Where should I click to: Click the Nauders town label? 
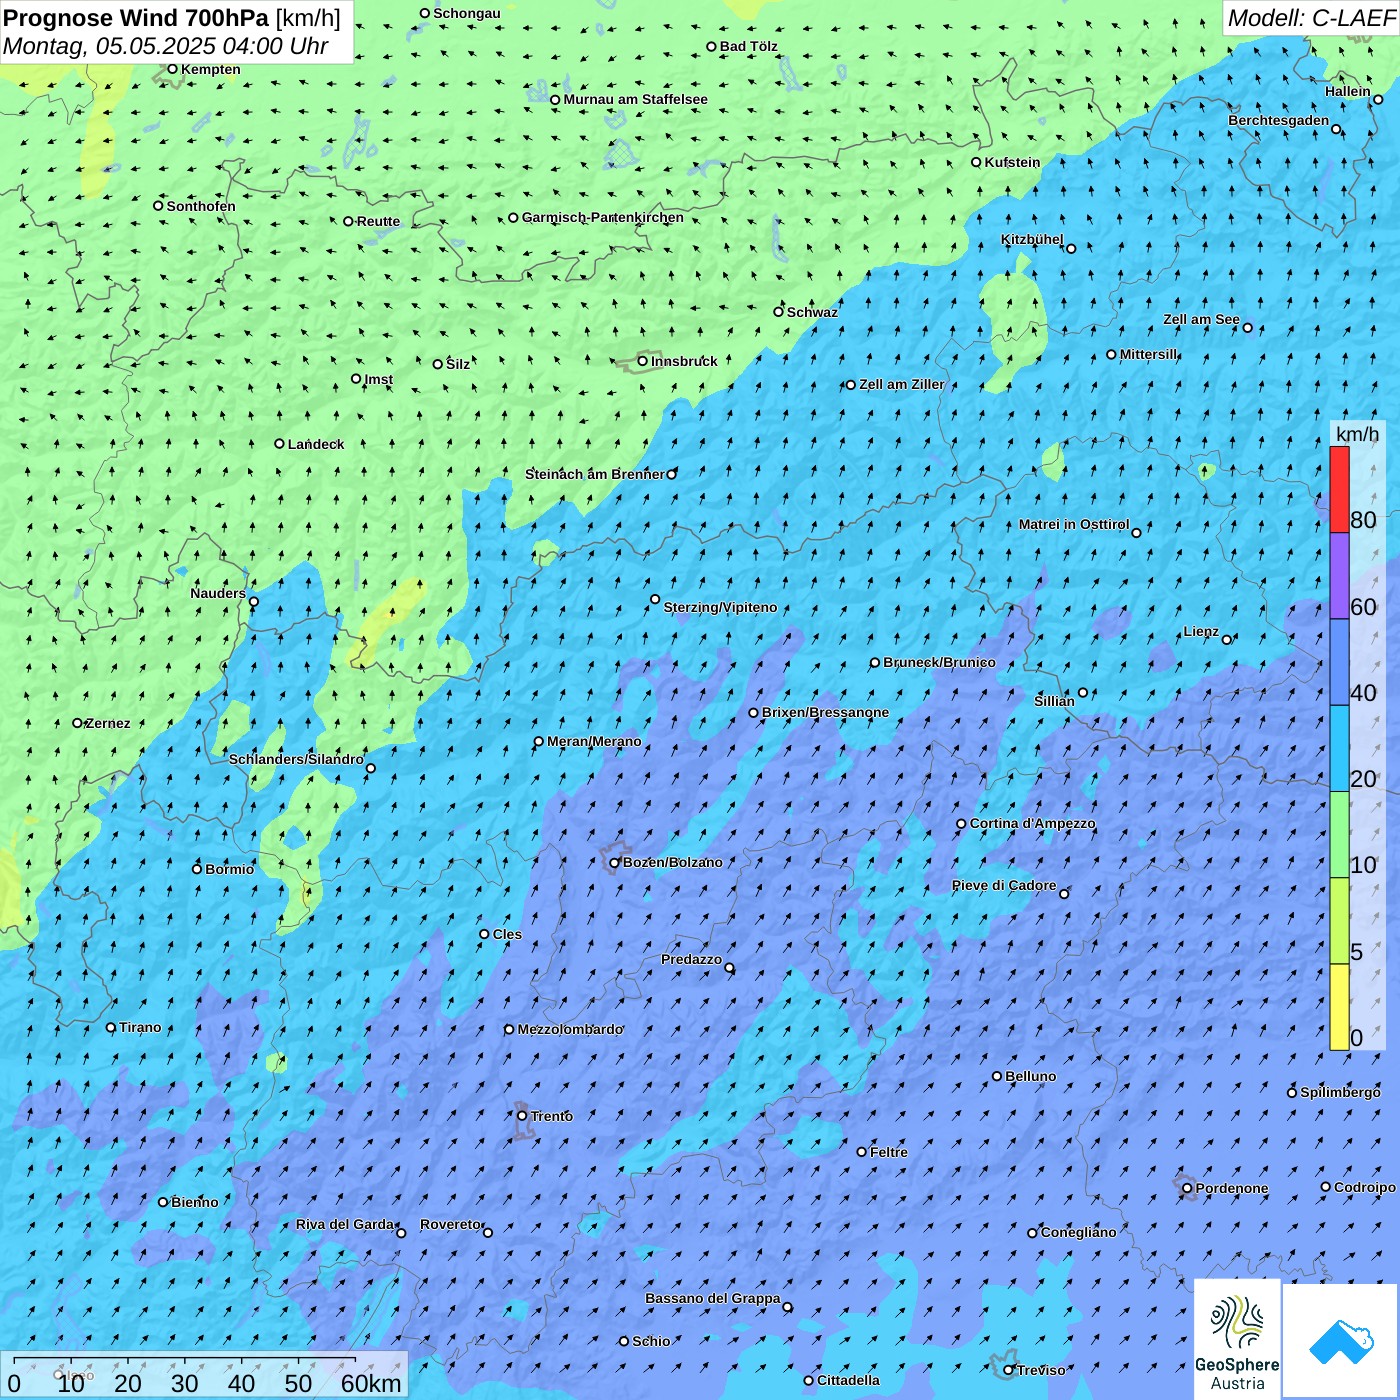click(x=218, y=593)
